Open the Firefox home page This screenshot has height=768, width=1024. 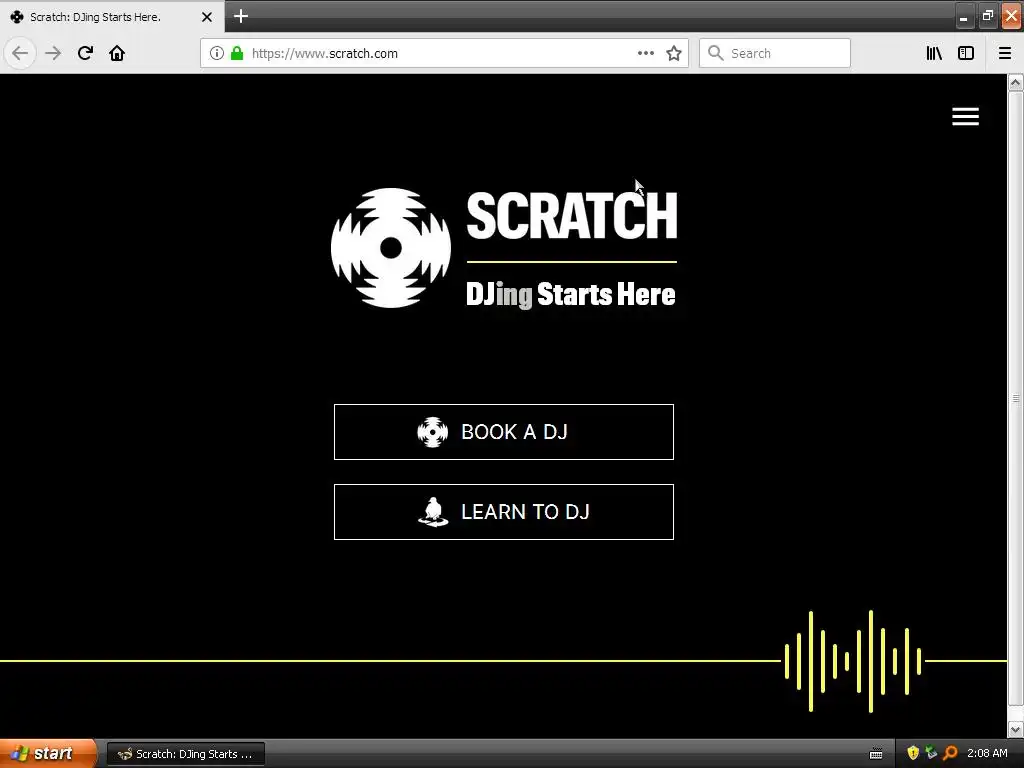pyautogui.click(x=117, y=53)
